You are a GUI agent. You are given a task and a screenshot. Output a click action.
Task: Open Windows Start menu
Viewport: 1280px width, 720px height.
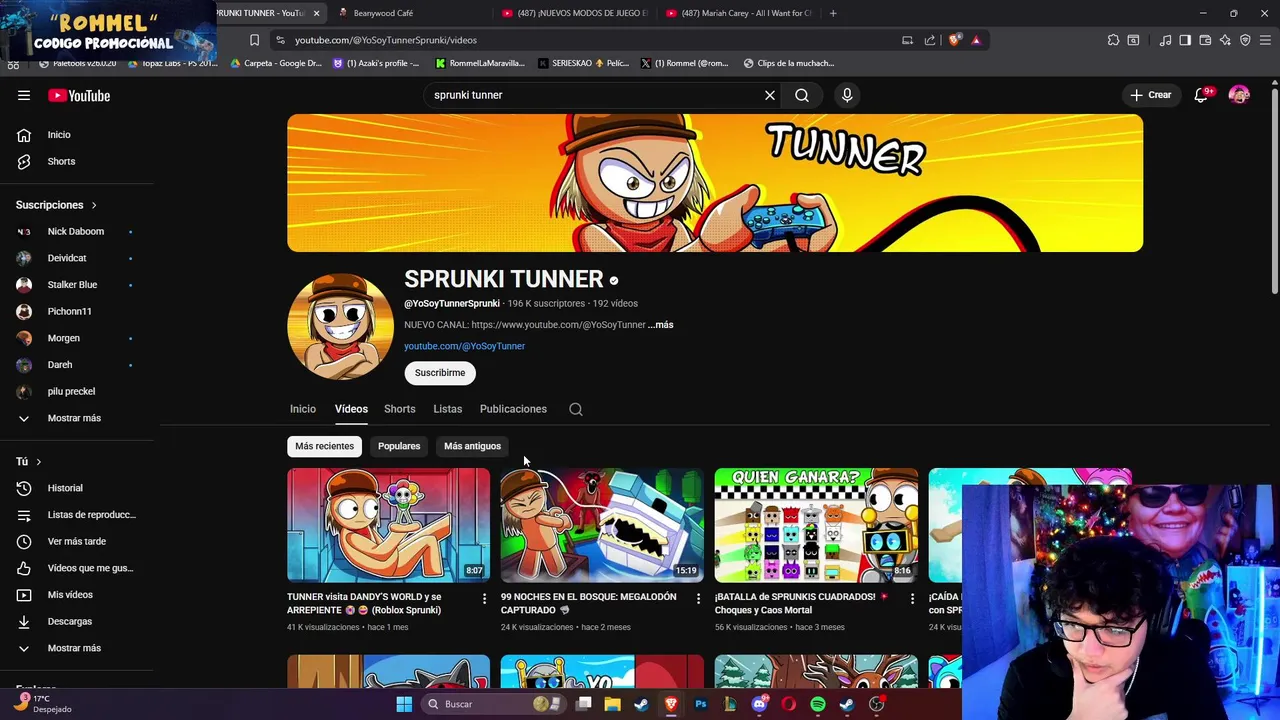[x=404, y=704]
